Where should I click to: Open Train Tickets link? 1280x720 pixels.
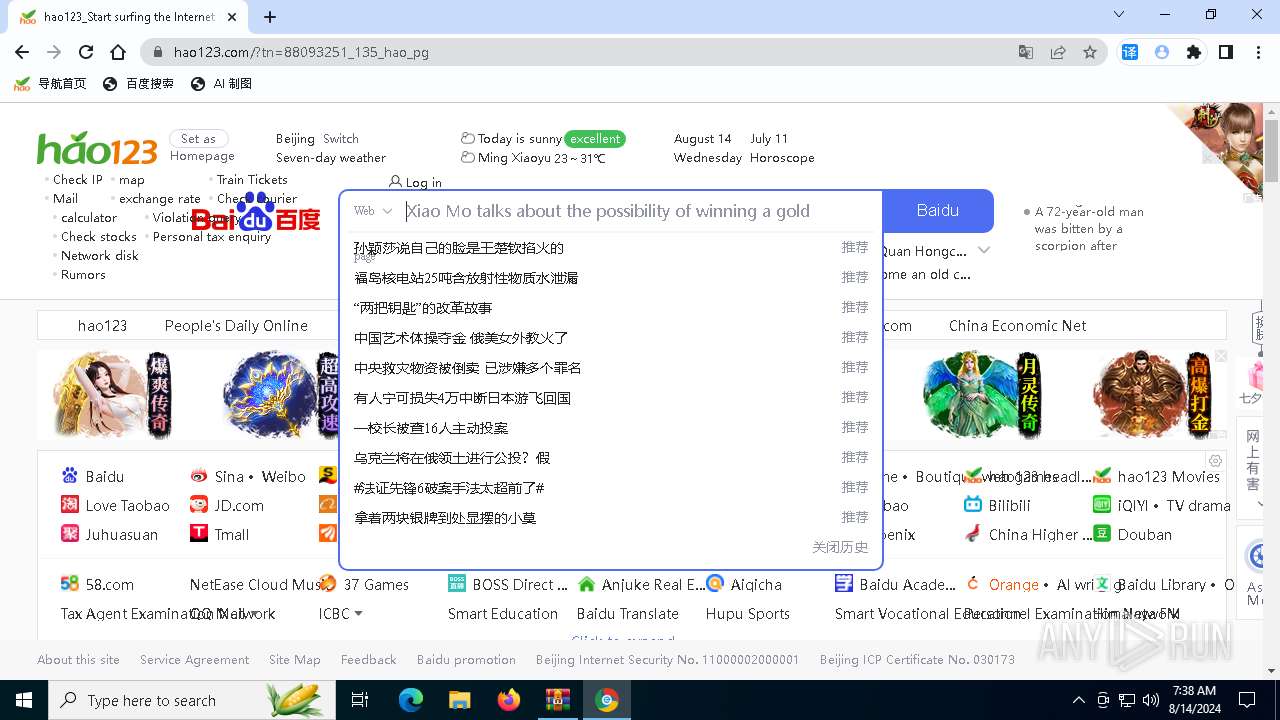point(252,180)
